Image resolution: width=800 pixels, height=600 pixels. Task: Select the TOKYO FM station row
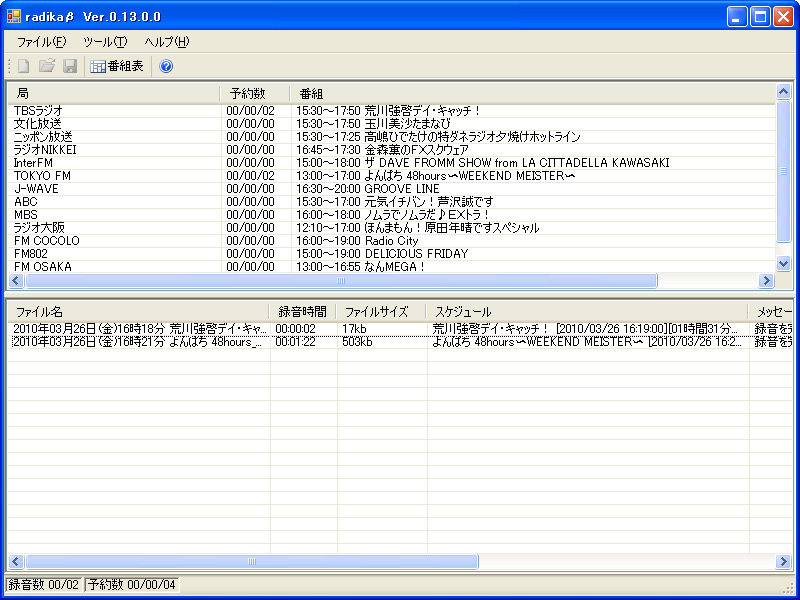click(x=100, y=175)
